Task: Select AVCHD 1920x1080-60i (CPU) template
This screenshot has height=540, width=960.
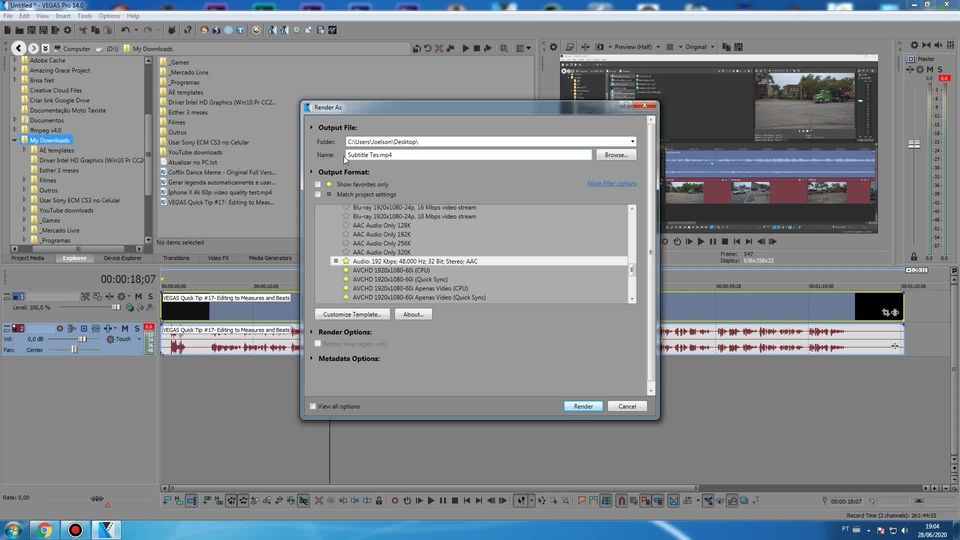Action: click(x=391, y=270)
